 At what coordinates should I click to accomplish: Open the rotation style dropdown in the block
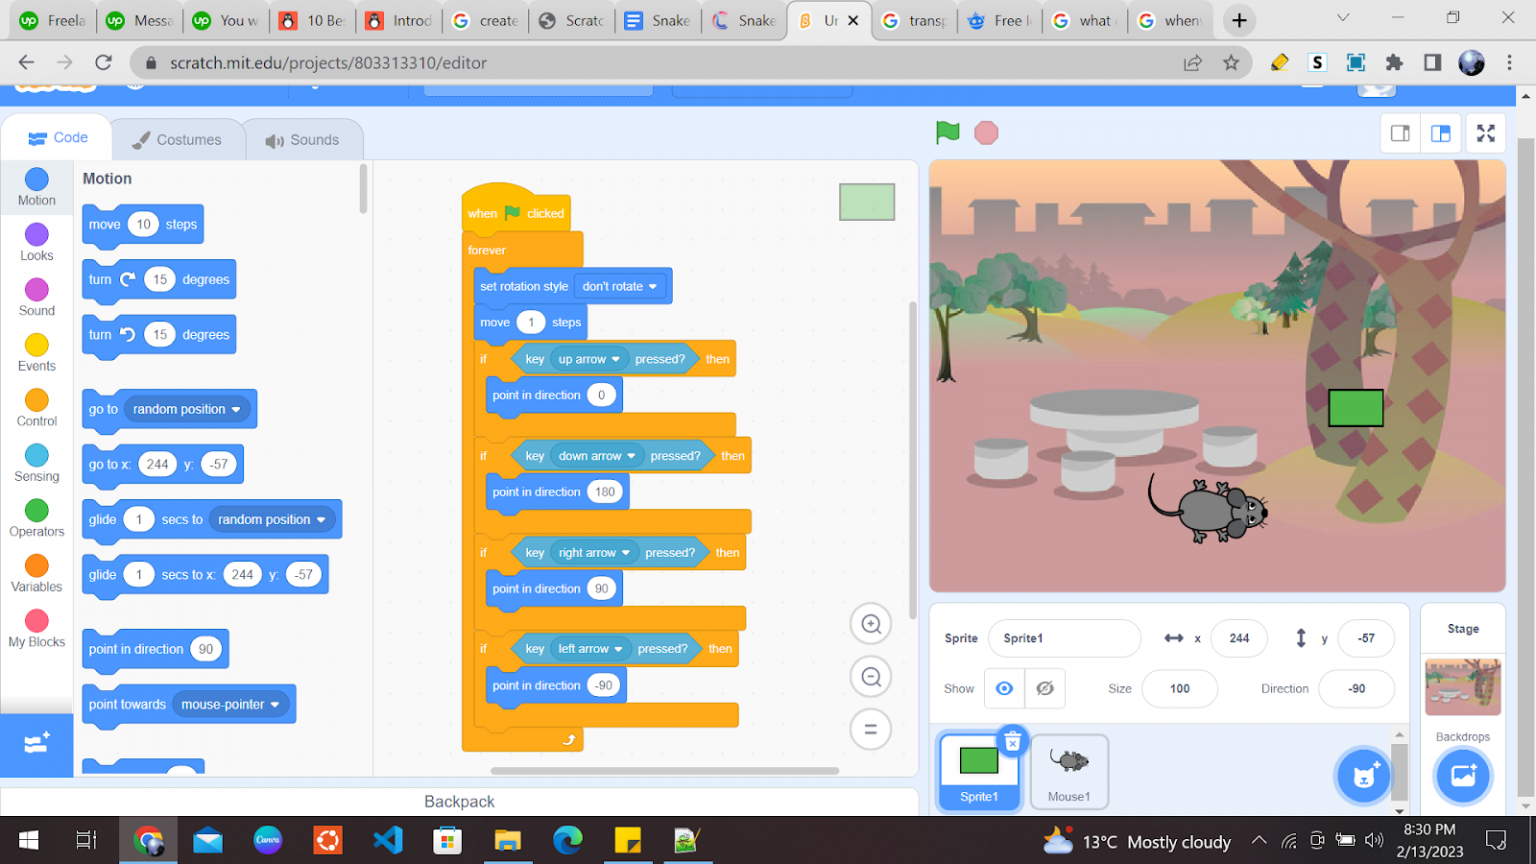pos(621,286)
